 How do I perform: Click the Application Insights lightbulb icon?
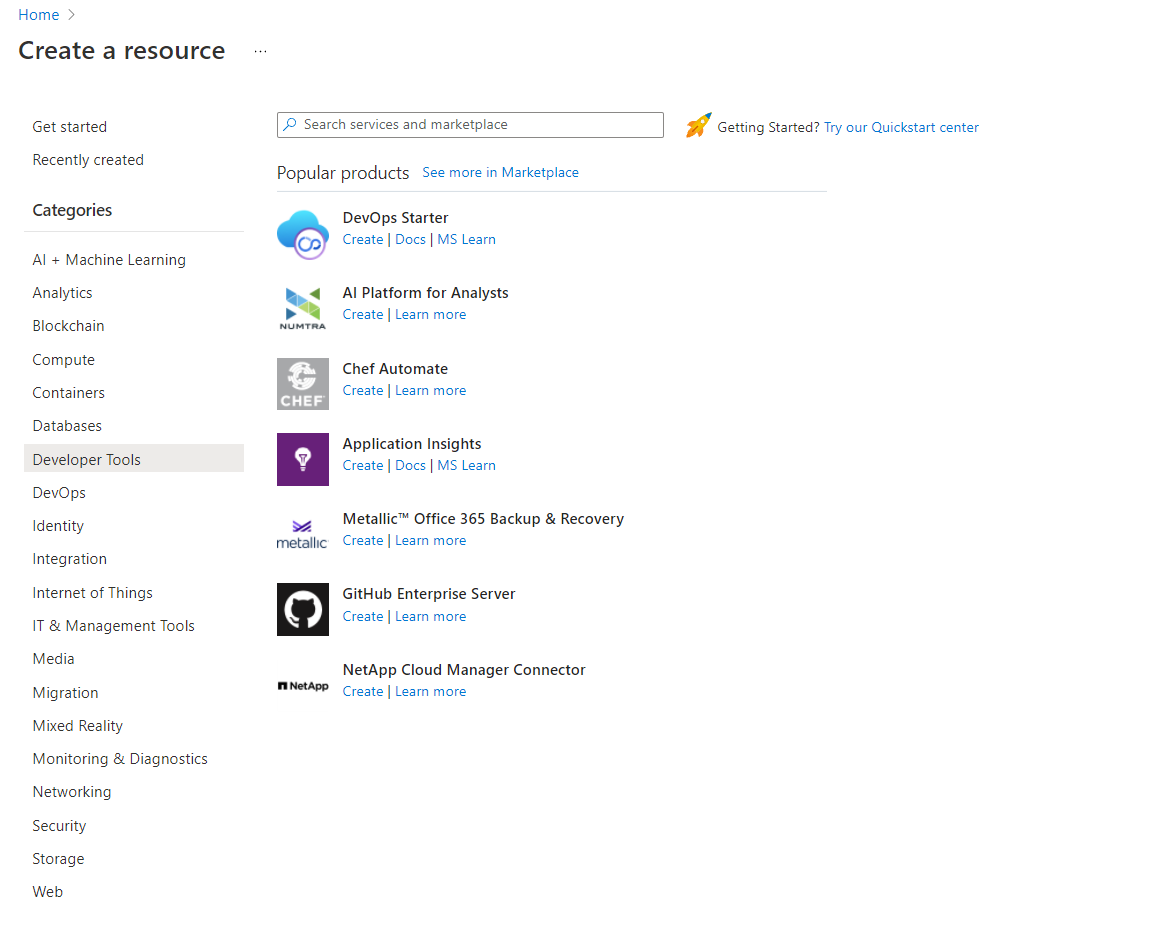point(303,459)
